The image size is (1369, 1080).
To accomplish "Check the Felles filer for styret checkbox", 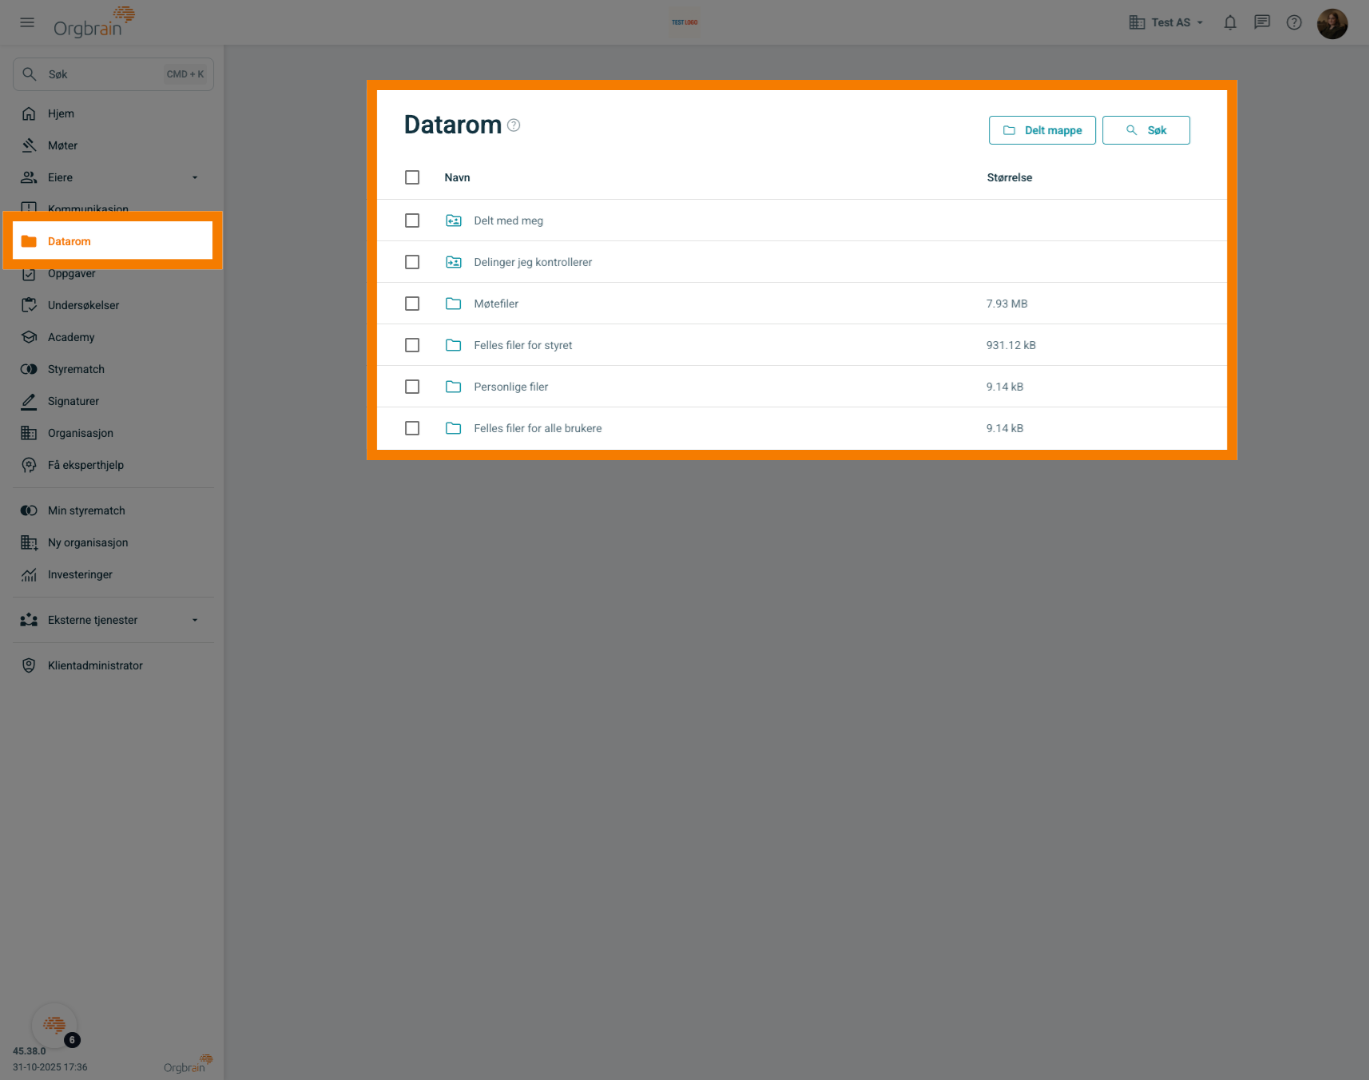I will click(x=412, y=345).
